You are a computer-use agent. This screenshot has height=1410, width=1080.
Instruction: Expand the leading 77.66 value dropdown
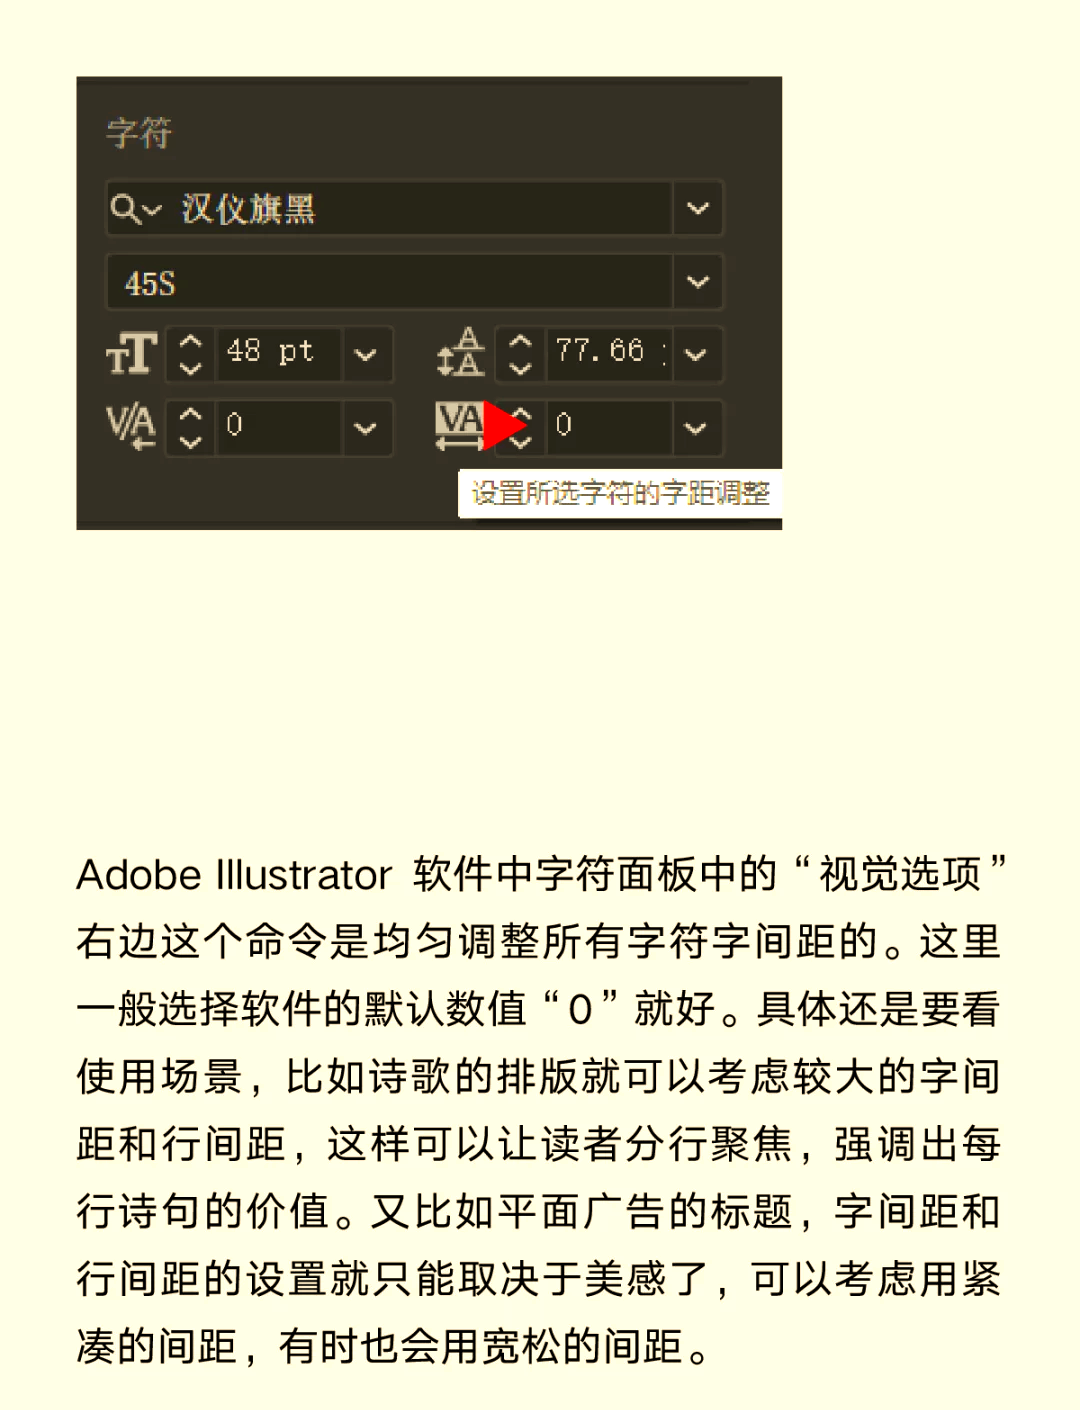696,354
